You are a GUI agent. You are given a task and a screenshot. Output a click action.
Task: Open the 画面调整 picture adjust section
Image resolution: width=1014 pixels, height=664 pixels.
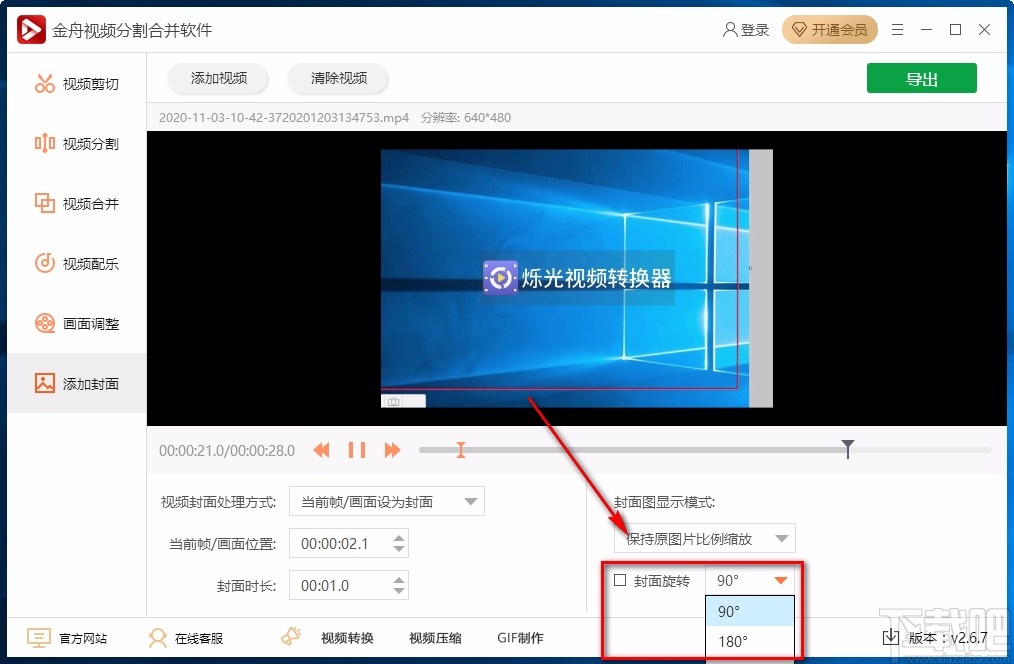[x=77, y=323]
